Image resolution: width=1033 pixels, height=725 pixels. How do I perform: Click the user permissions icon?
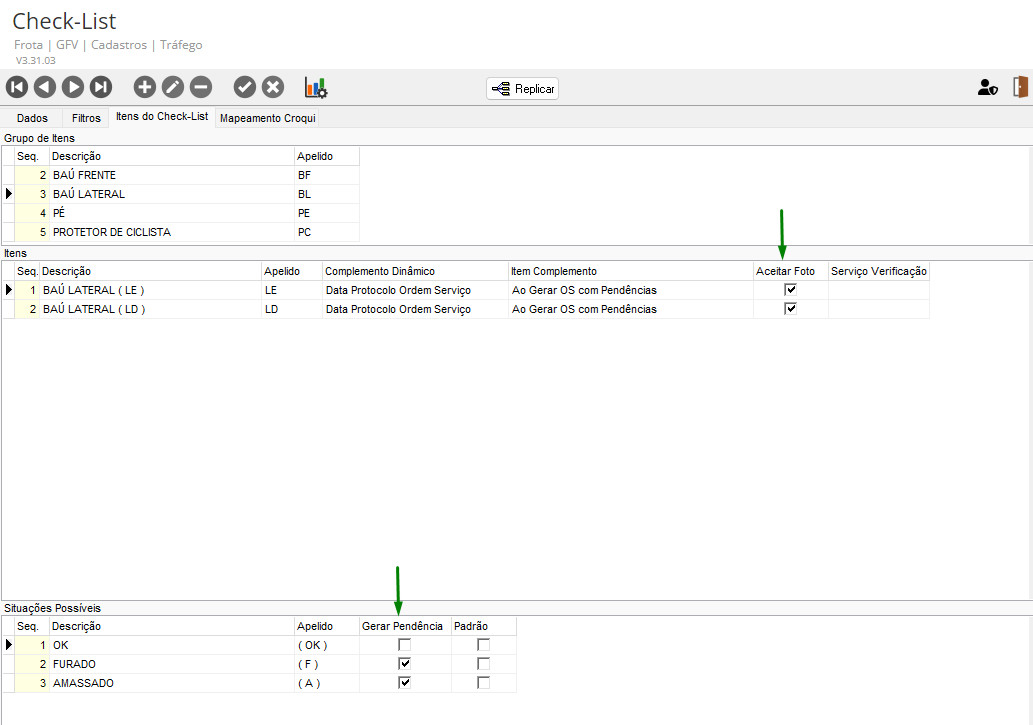pos(988,87)
